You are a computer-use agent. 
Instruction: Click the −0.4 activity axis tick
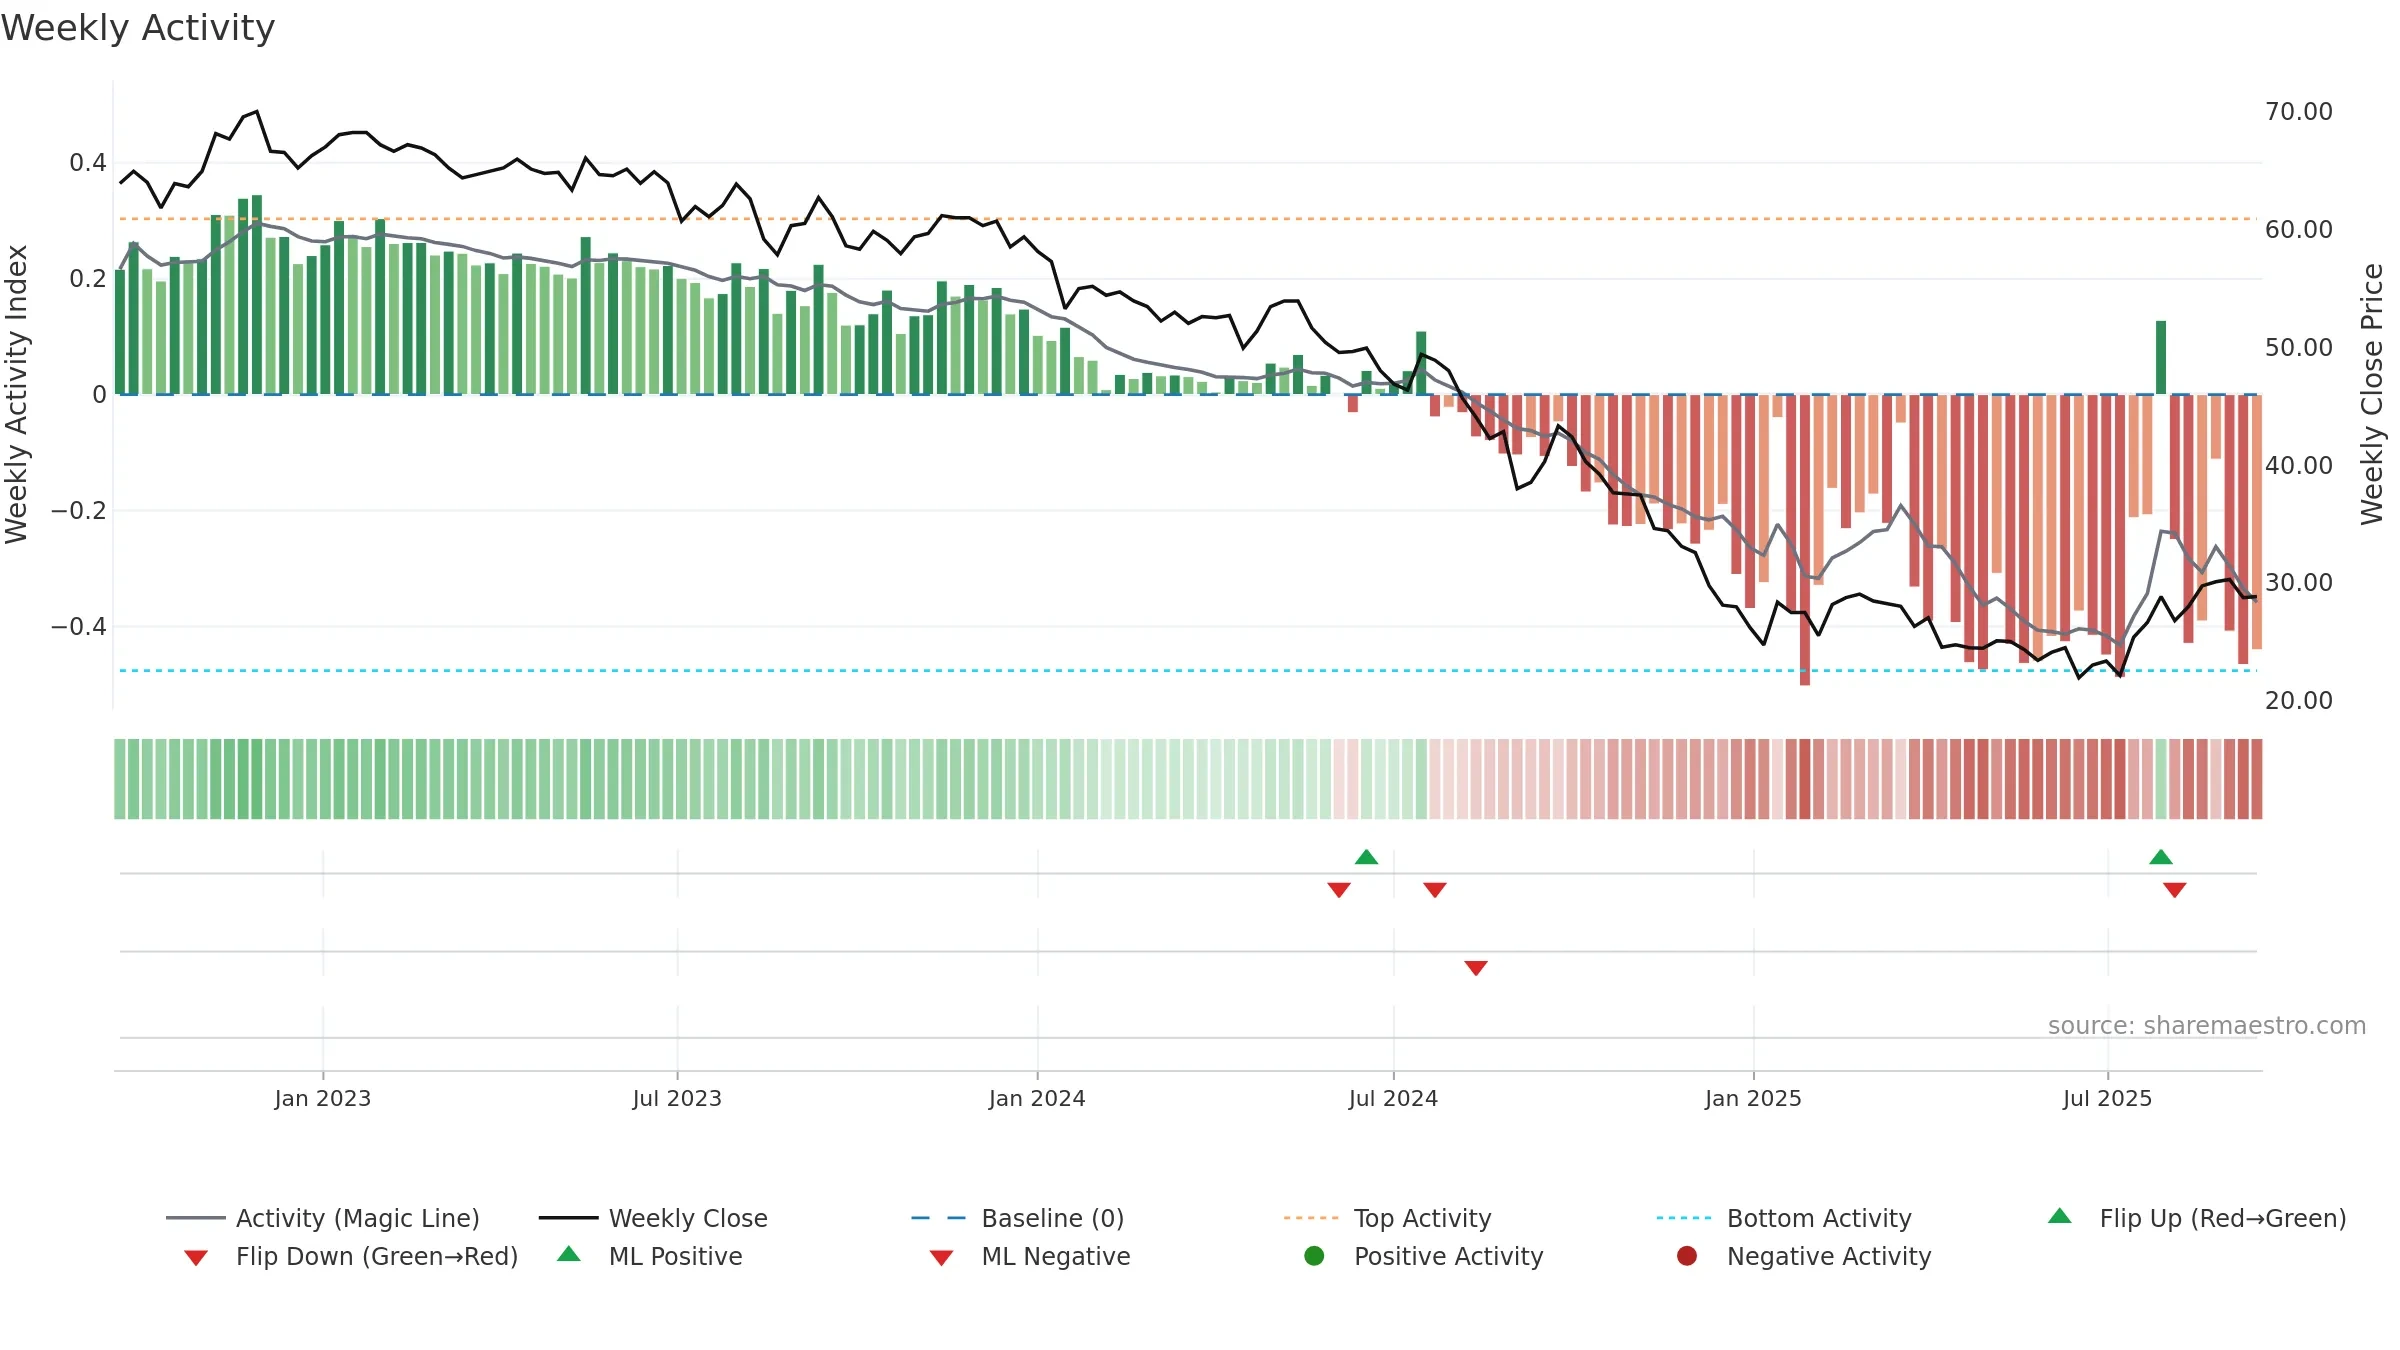[x=79, y=626]
